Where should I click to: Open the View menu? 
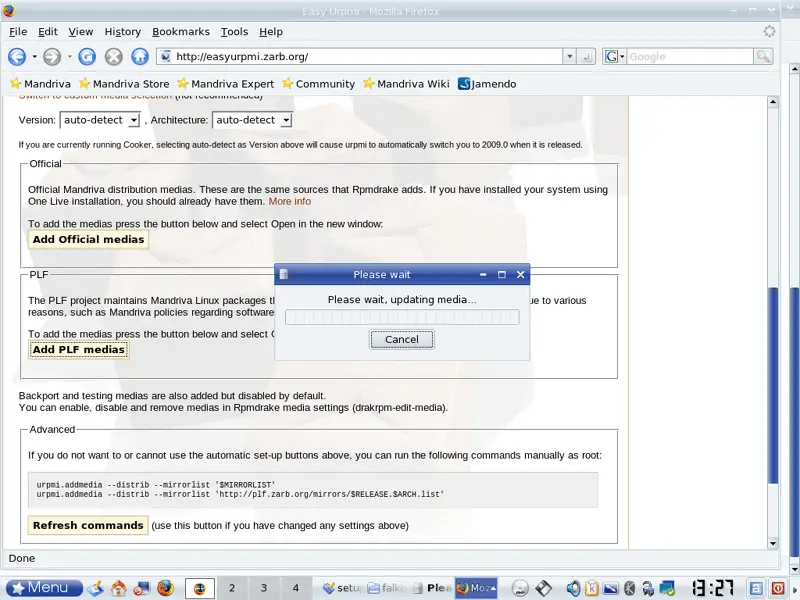81,32
